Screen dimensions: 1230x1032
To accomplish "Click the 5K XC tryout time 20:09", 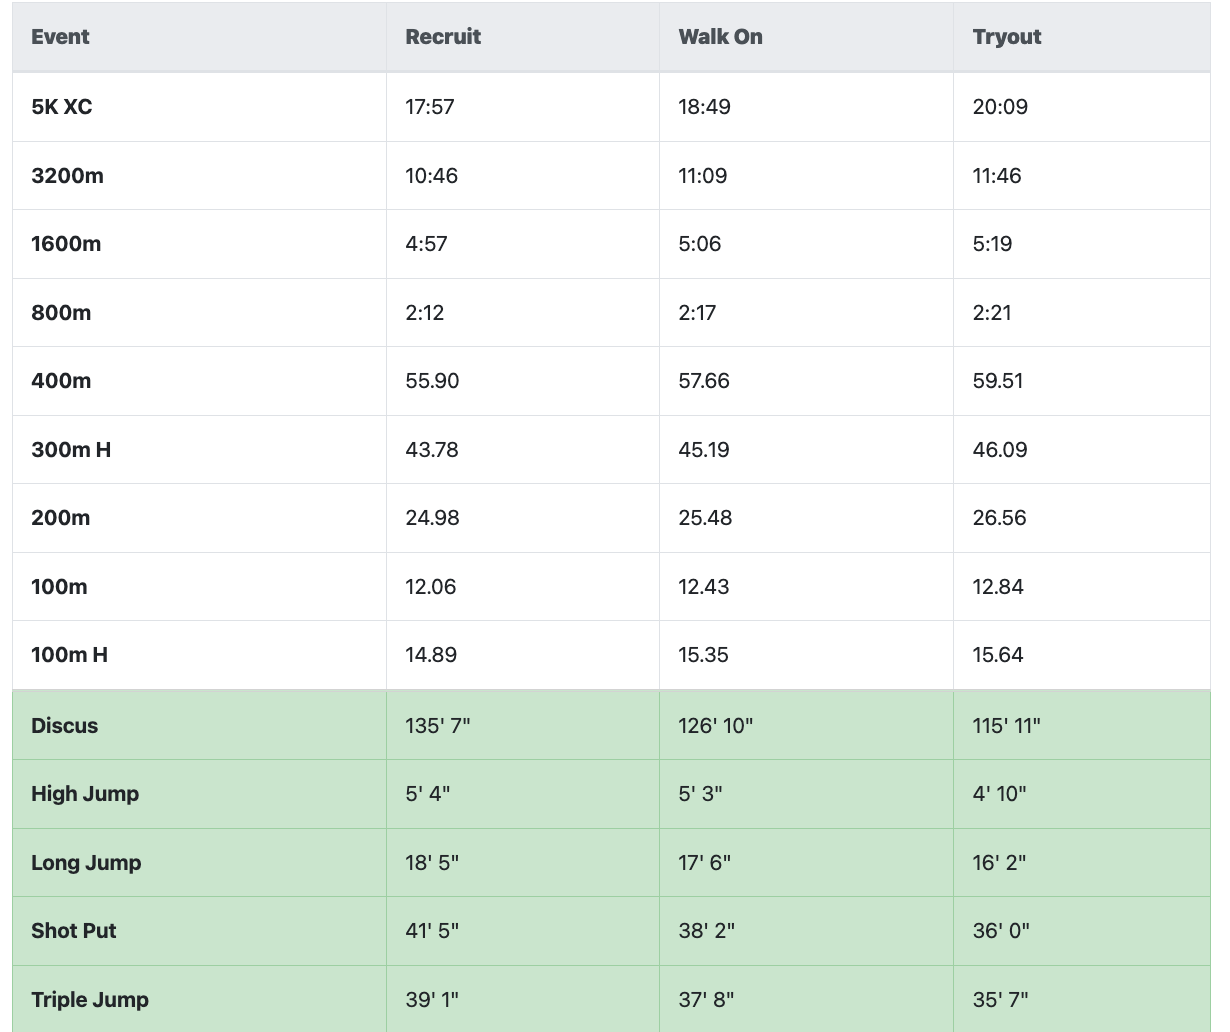I will pyautogui.click(x=1000, y=107).
